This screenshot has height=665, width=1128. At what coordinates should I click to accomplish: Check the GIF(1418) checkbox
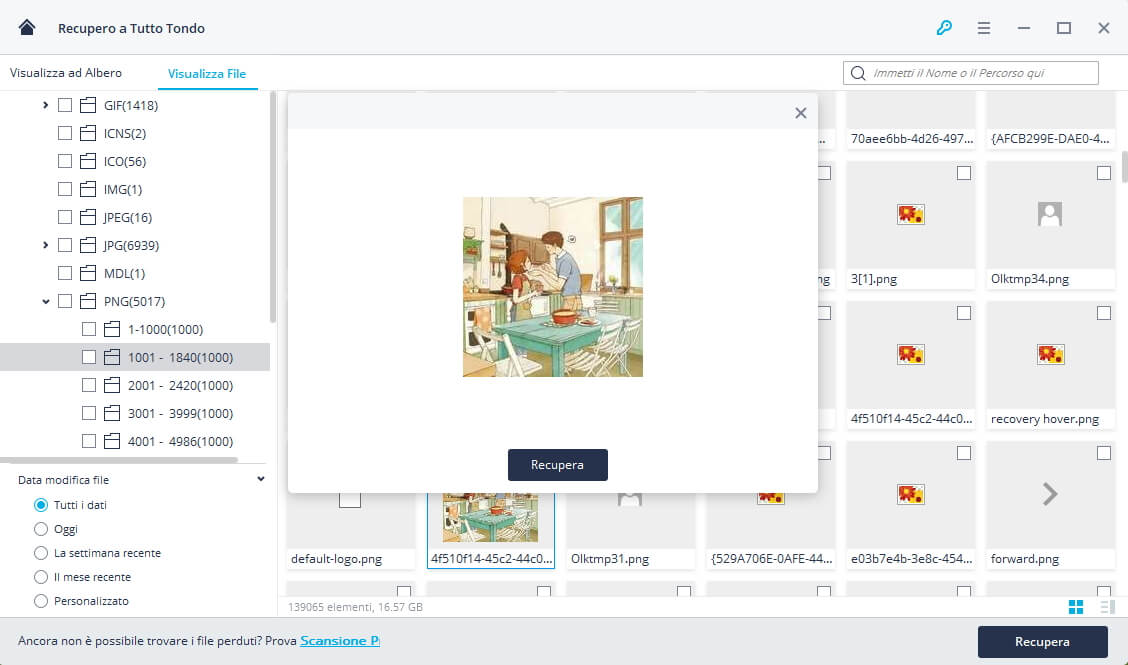pos(65,105)
